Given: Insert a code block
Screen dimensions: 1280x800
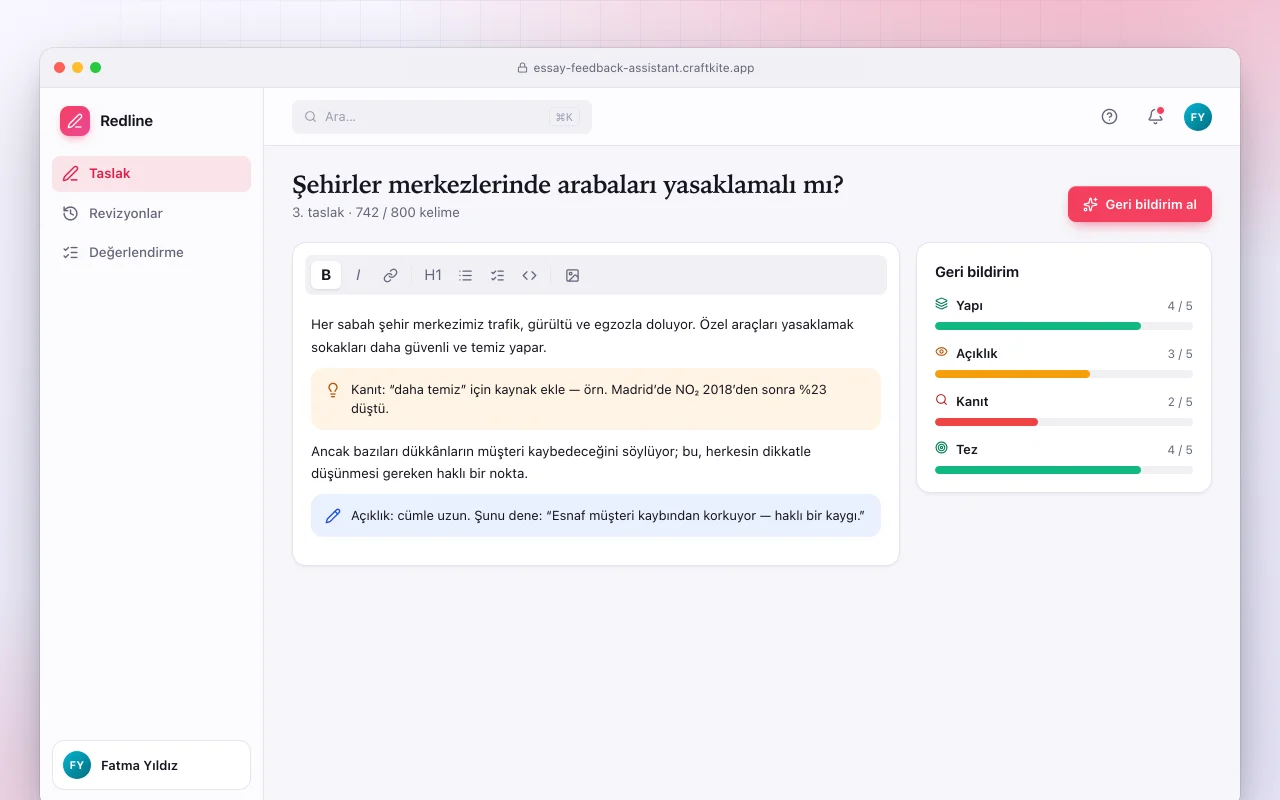Looking at the screenshot, I should click(530, 275).
